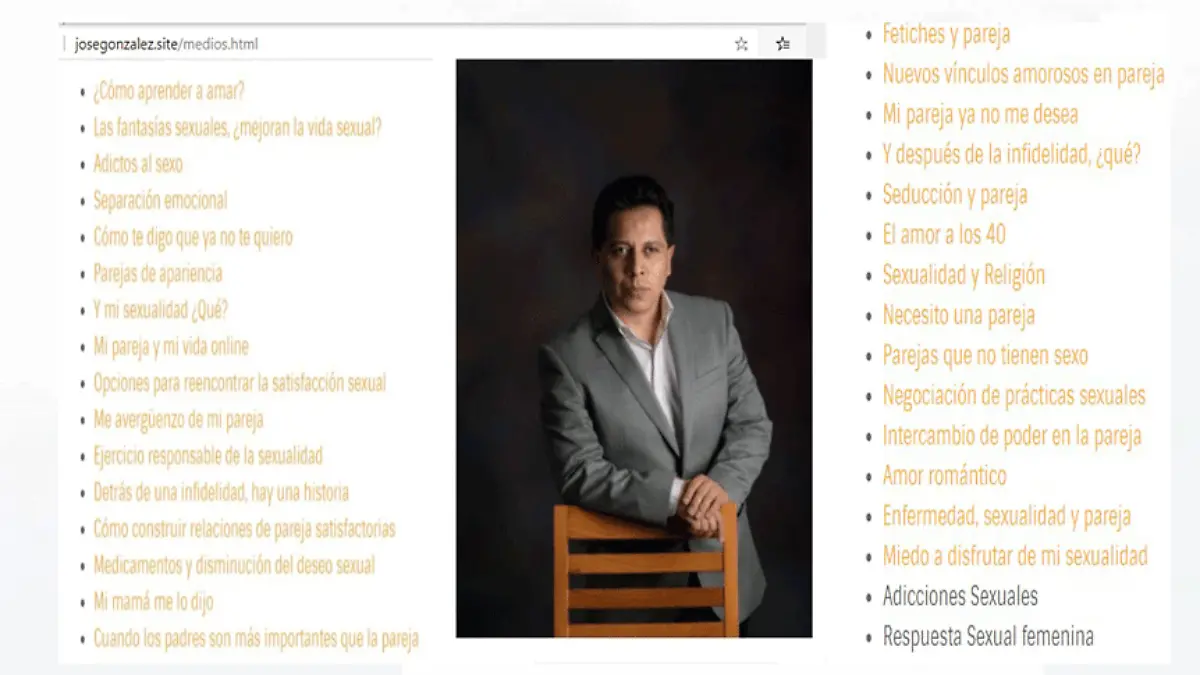Open the 'Fetiches y pareja' link
This screenshot has width=1200, height=675.
click(946, 34)
